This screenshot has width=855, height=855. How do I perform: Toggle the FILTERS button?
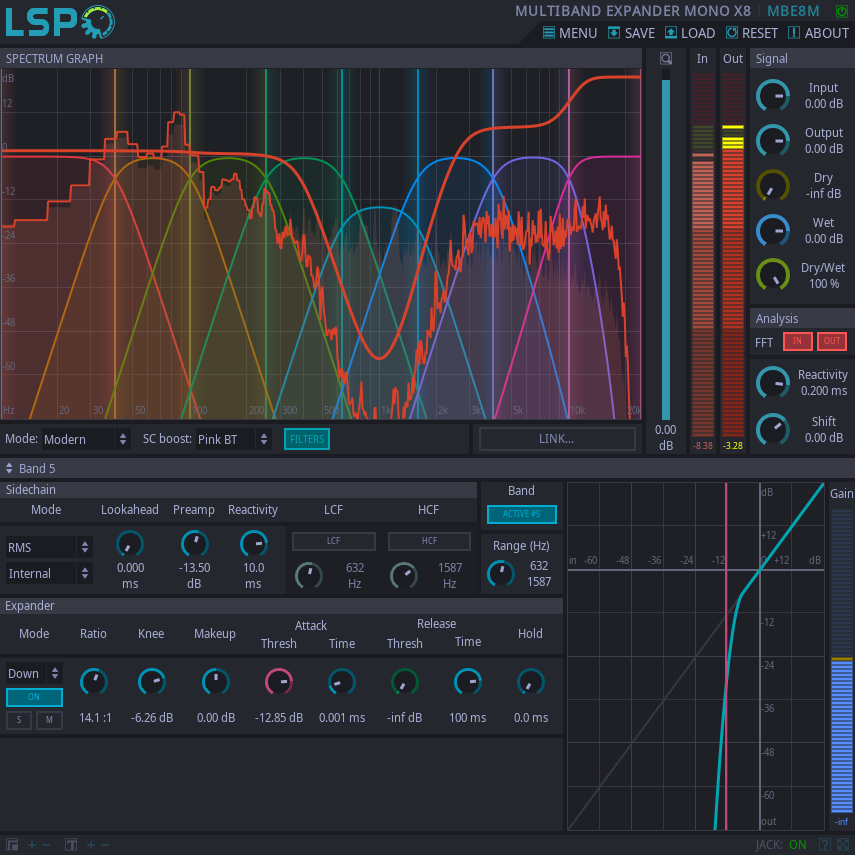(x=306, y=439)
